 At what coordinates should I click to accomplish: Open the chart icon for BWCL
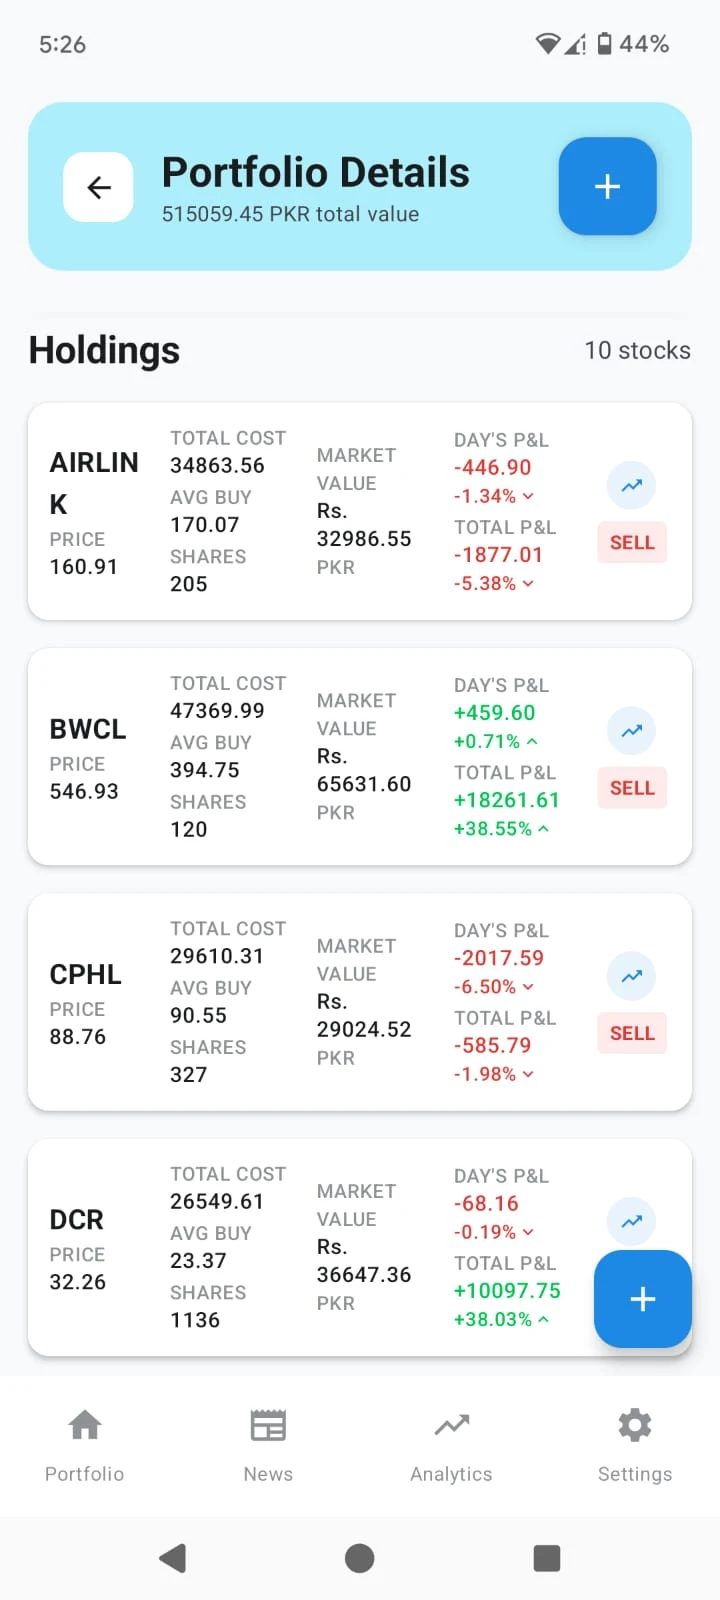tap(631, 731)
